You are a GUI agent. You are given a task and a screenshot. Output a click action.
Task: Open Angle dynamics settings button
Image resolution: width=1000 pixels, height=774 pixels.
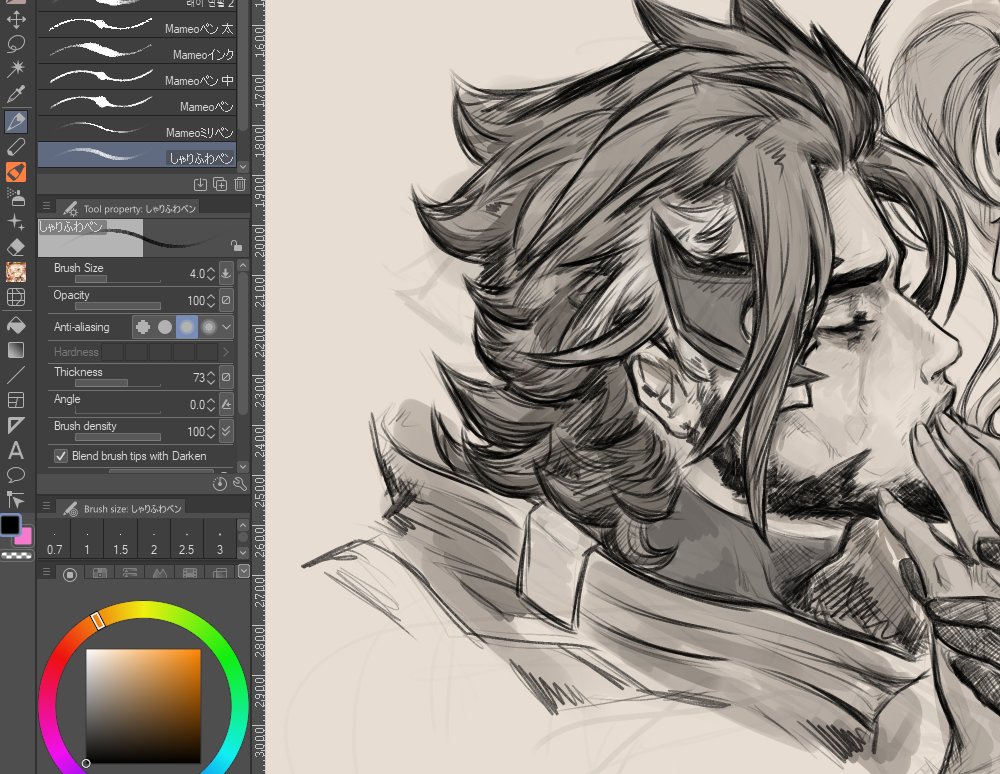click(226, 404)
